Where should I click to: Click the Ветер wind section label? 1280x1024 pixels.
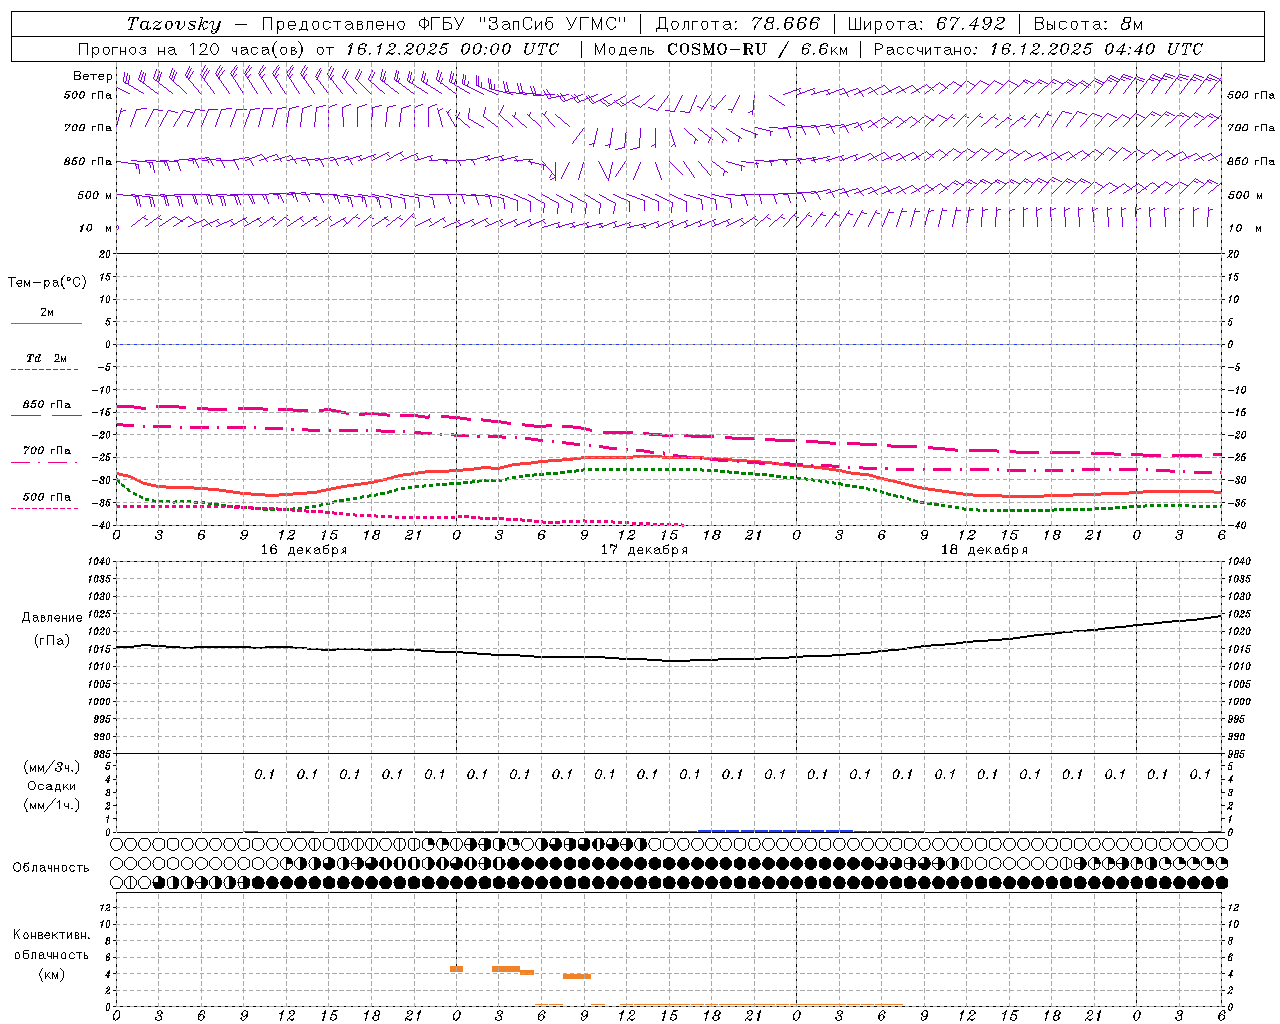click(x=93, y=76)
